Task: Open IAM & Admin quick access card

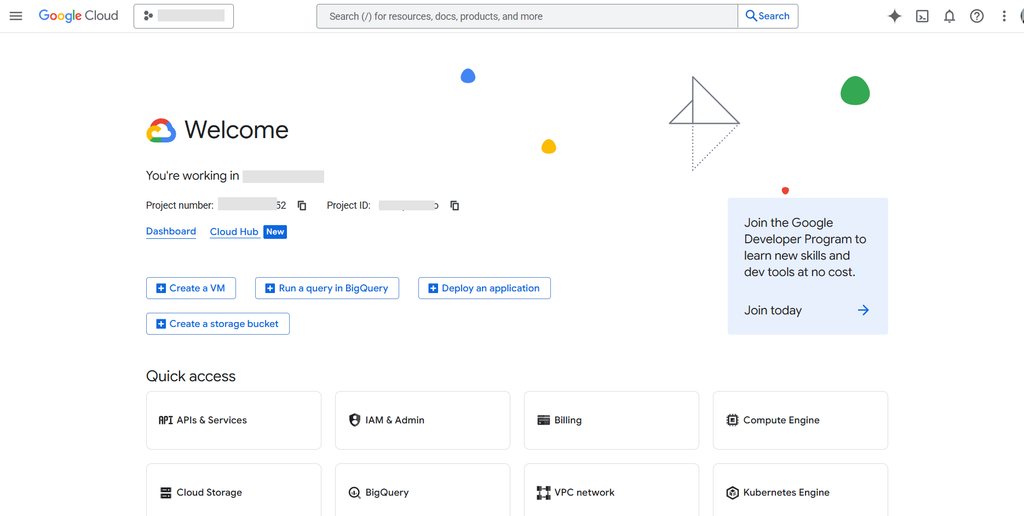Action: (423, 421)
